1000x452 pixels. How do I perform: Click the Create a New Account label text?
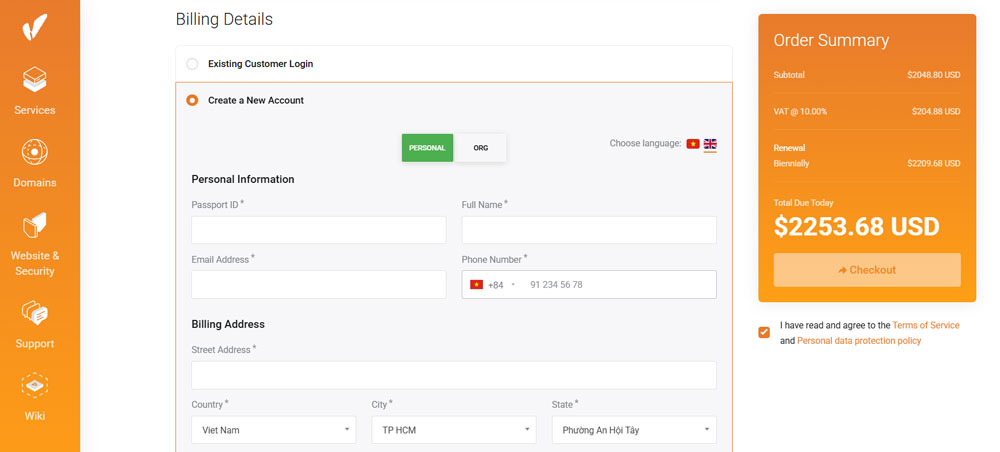[x=256, y=100]
